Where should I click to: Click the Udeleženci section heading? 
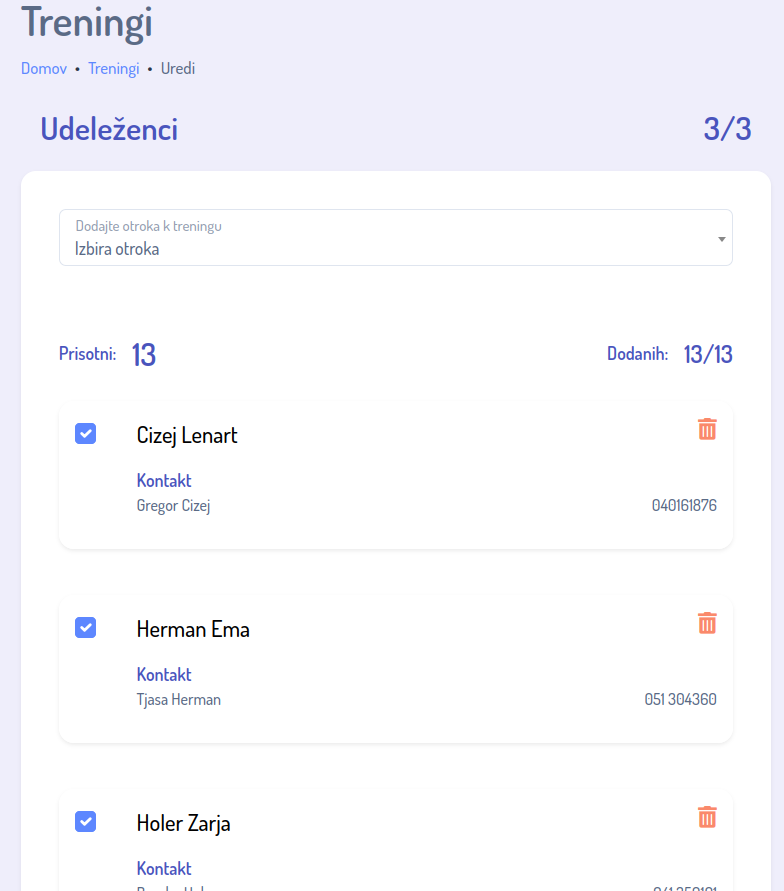pyautogui.click(x=109, y=129)
